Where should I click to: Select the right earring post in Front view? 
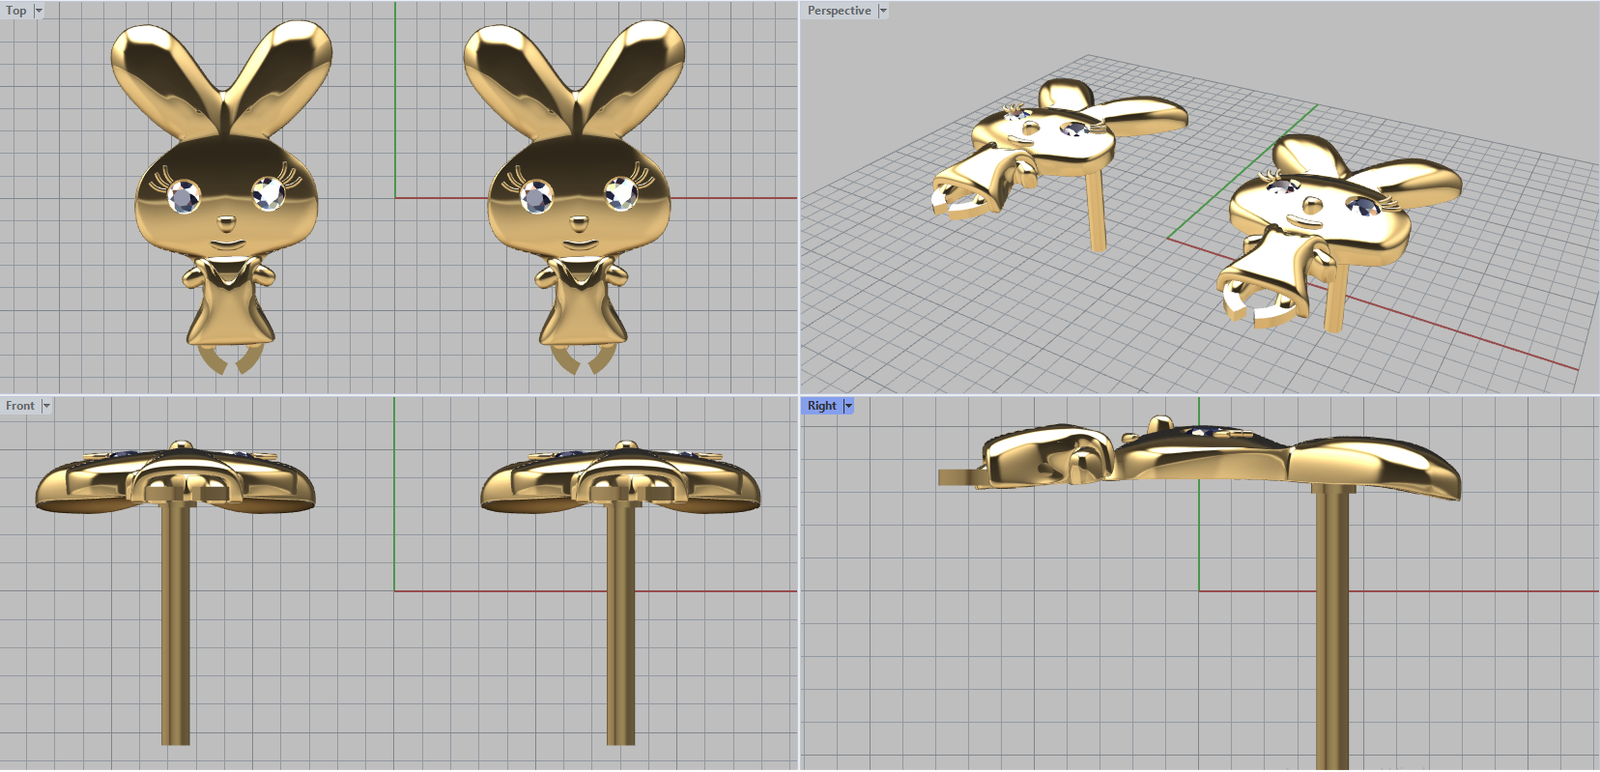point(621,620)
